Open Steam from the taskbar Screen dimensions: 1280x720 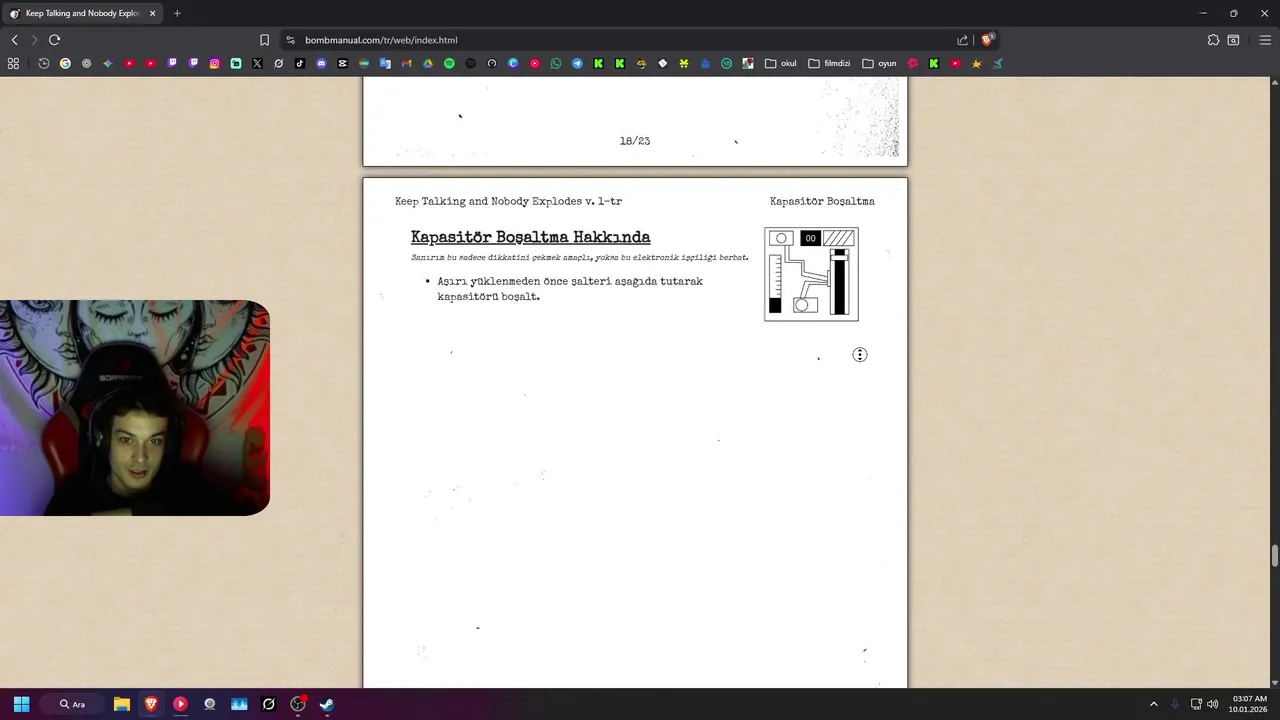click(326, 704)
